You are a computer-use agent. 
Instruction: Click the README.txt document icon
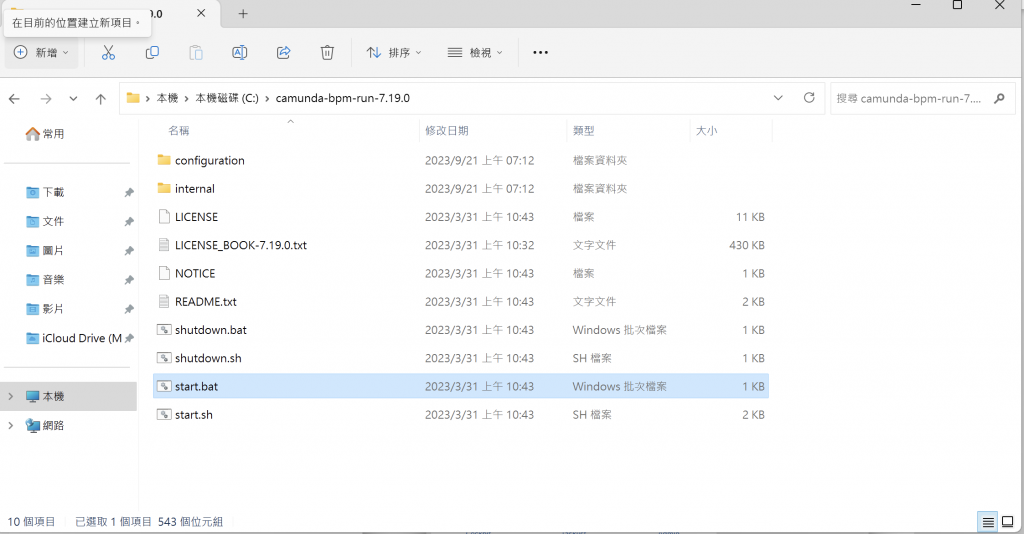coord(165,302)
